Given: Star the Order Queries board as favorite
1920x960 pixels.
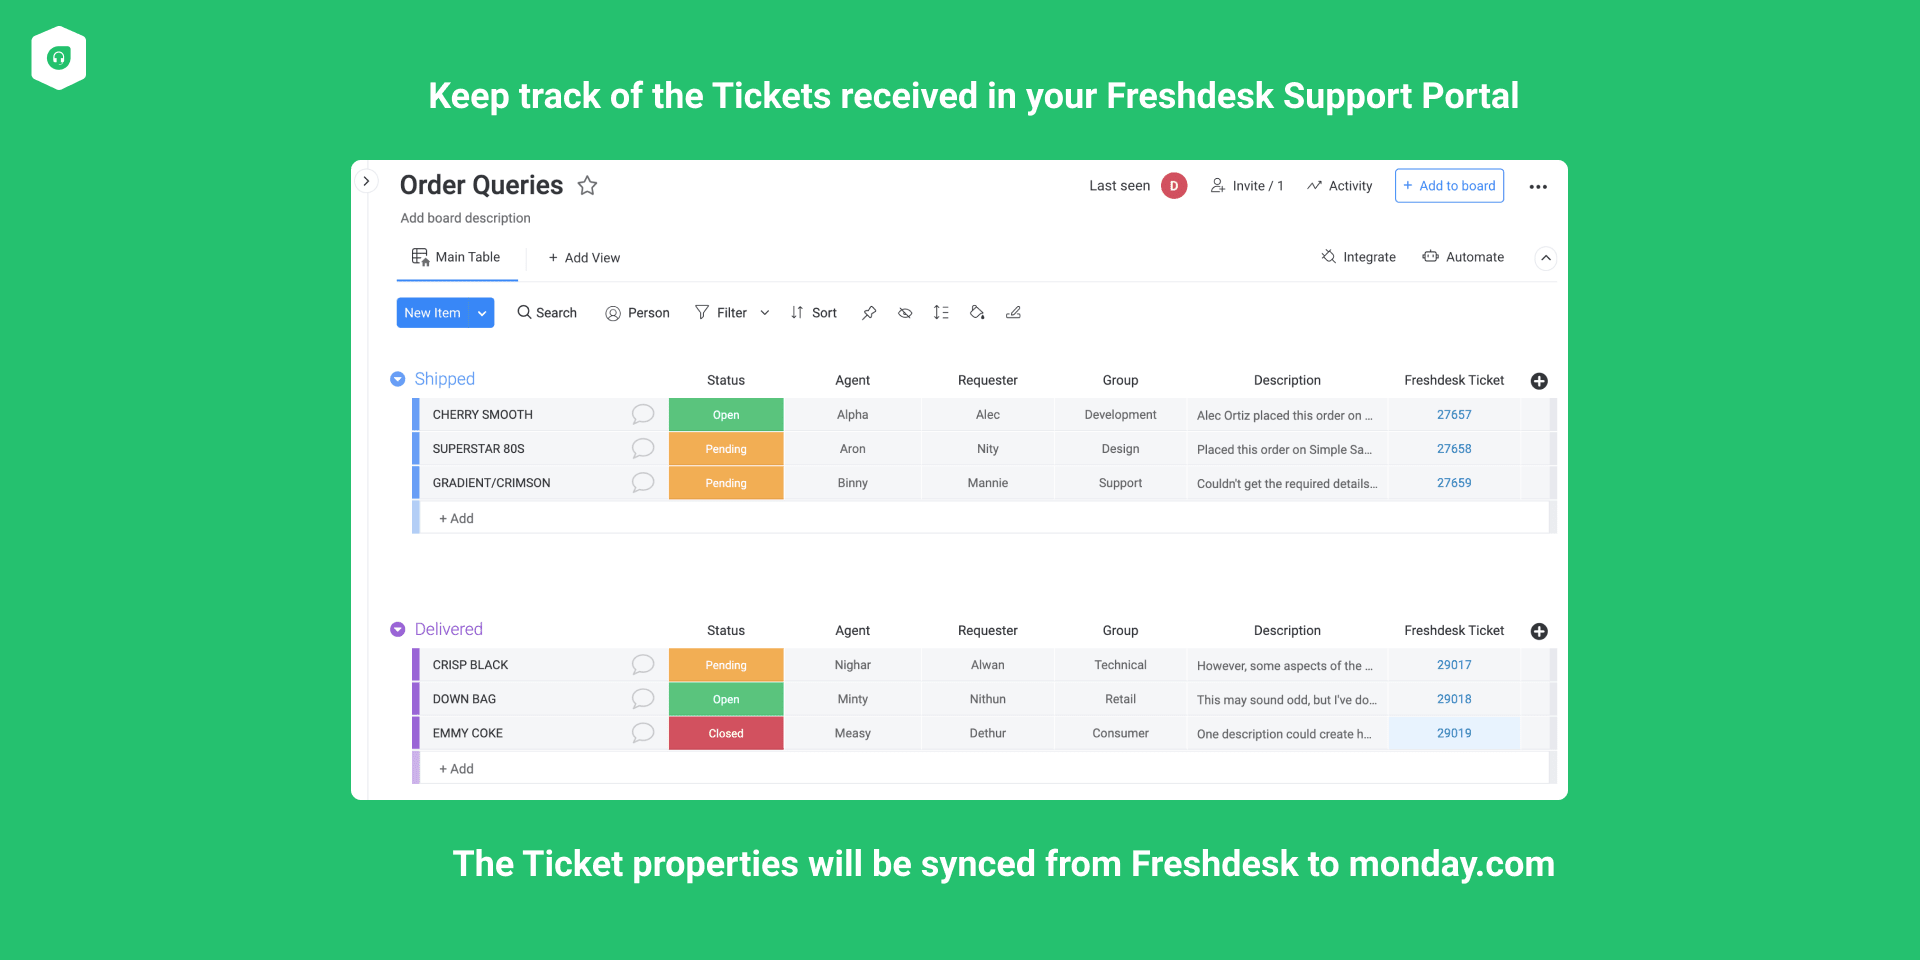Looking at the screenshot, I should coord(588,186).
